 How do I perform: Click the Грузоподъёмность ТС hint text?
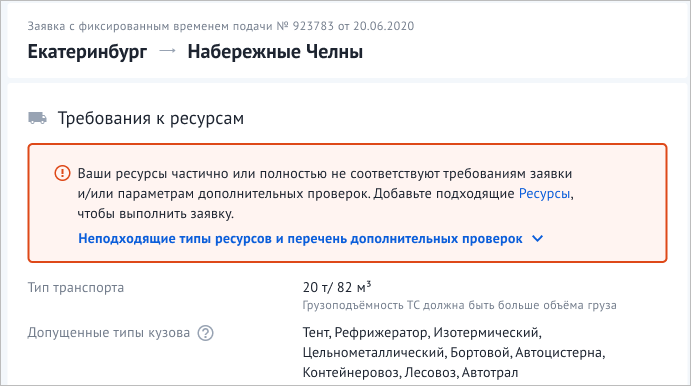(459, 305)
